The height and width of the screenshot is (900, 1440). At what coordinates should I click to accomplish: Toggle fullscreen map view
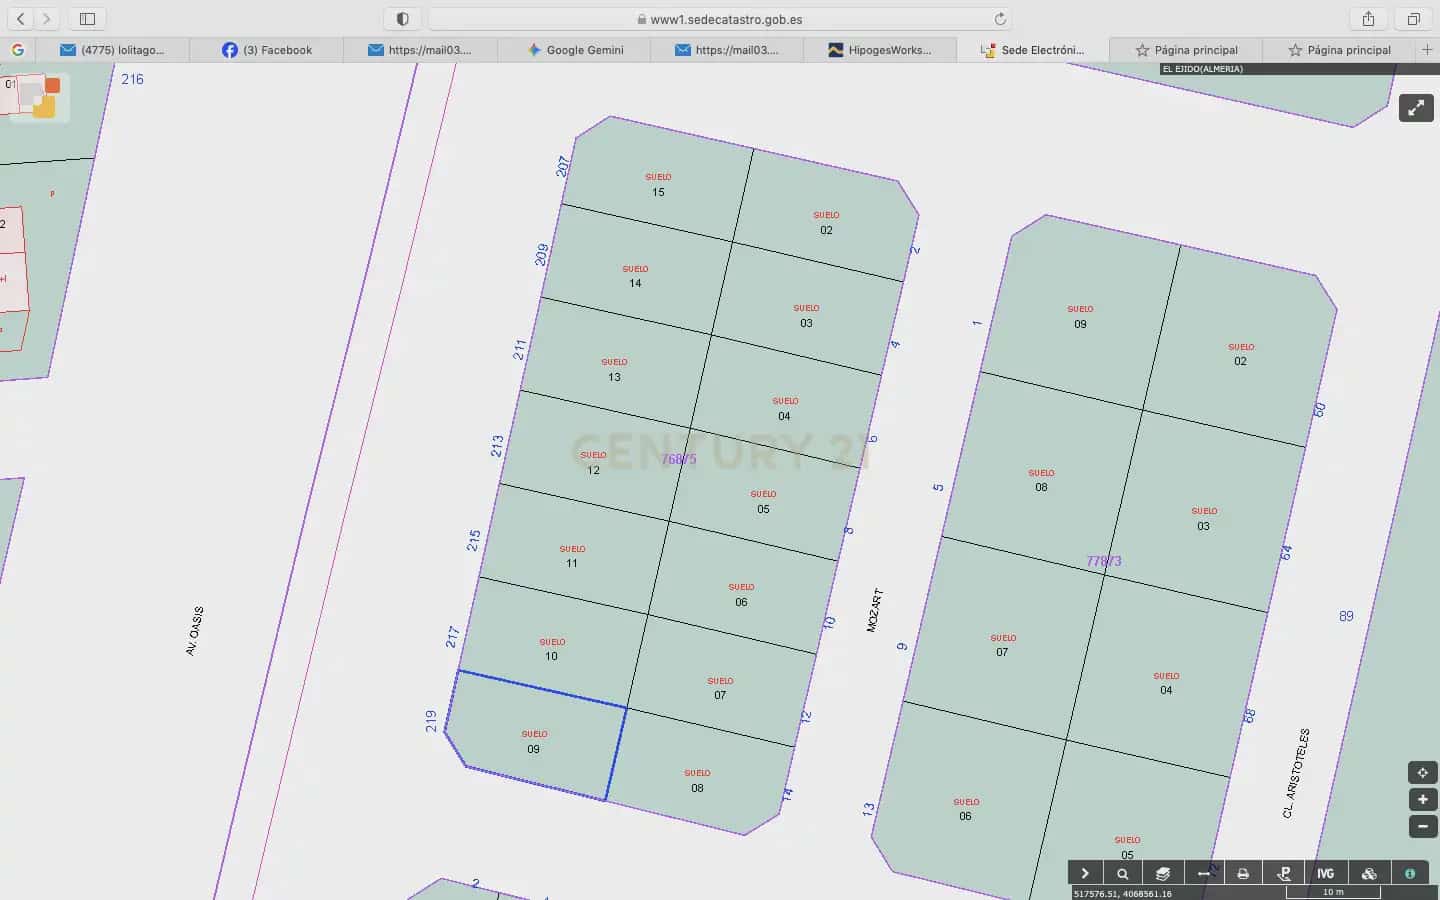tap(1416, 108)
